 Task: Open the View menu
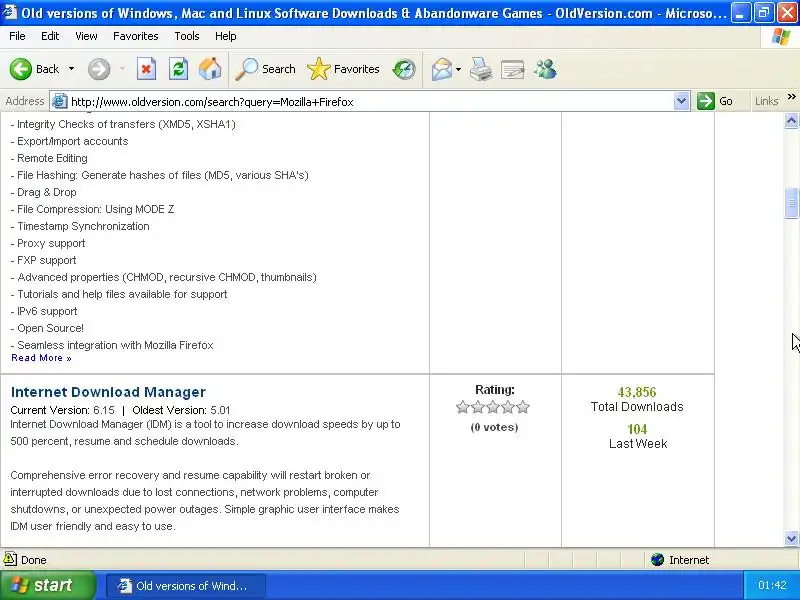pyautogui.click(x=86, y=36)
